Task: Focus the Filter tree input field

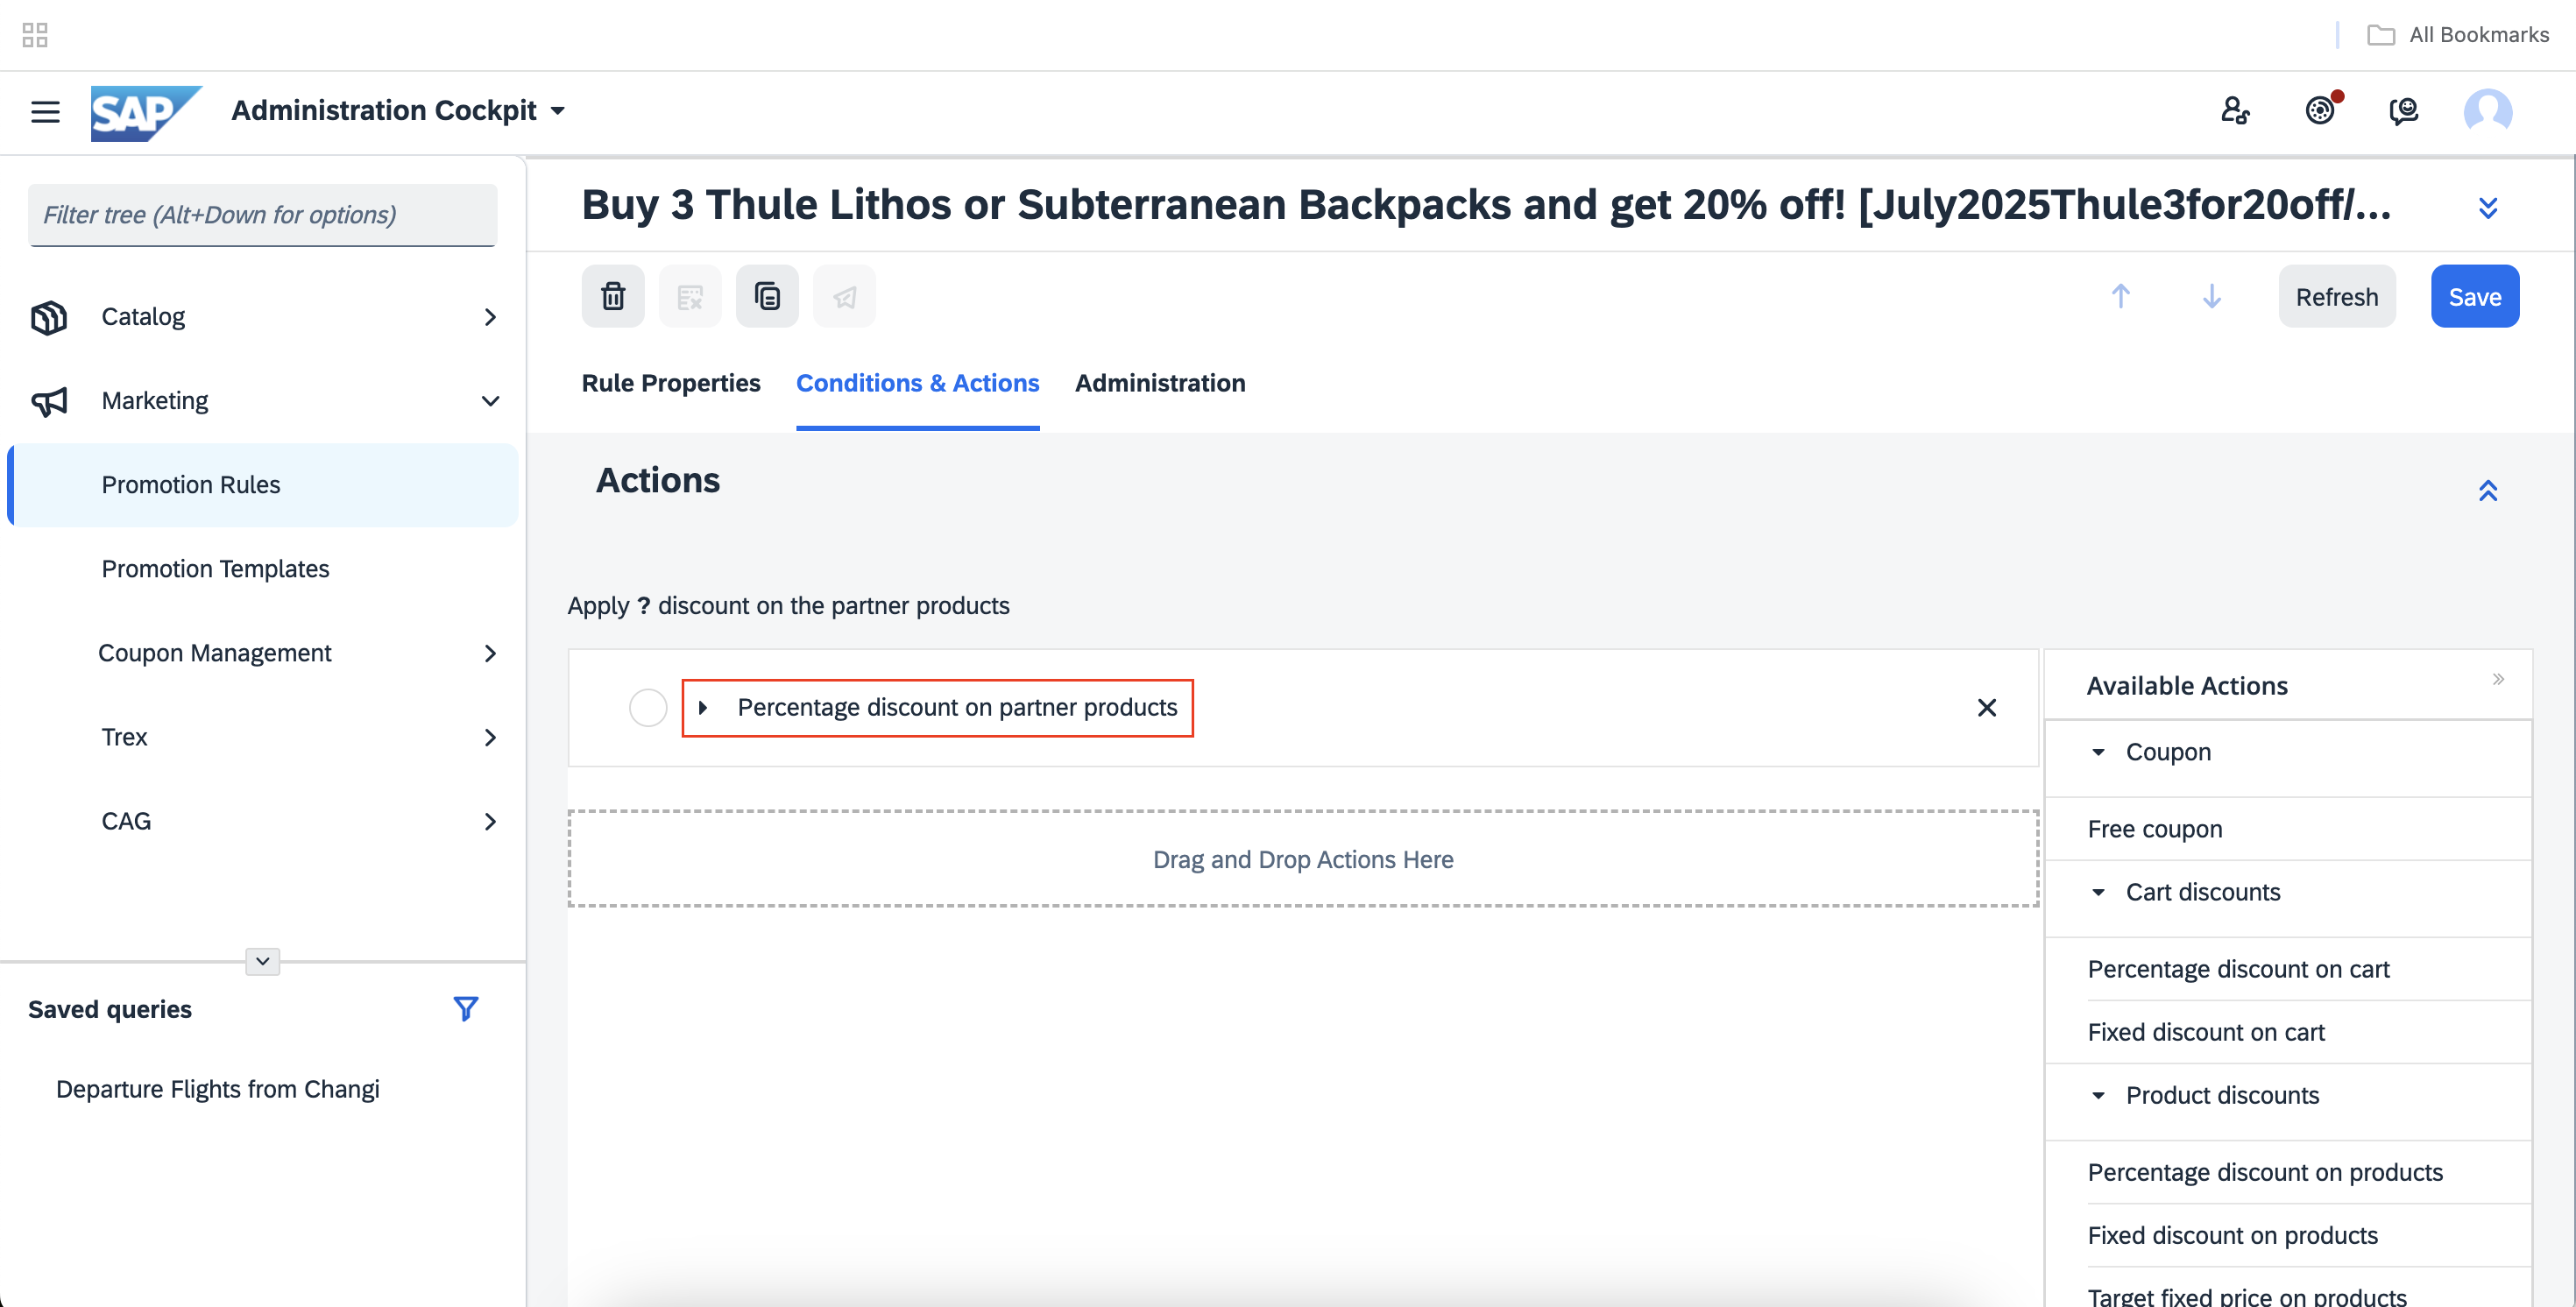Action: pyautogui.click(x=262, y=215)
